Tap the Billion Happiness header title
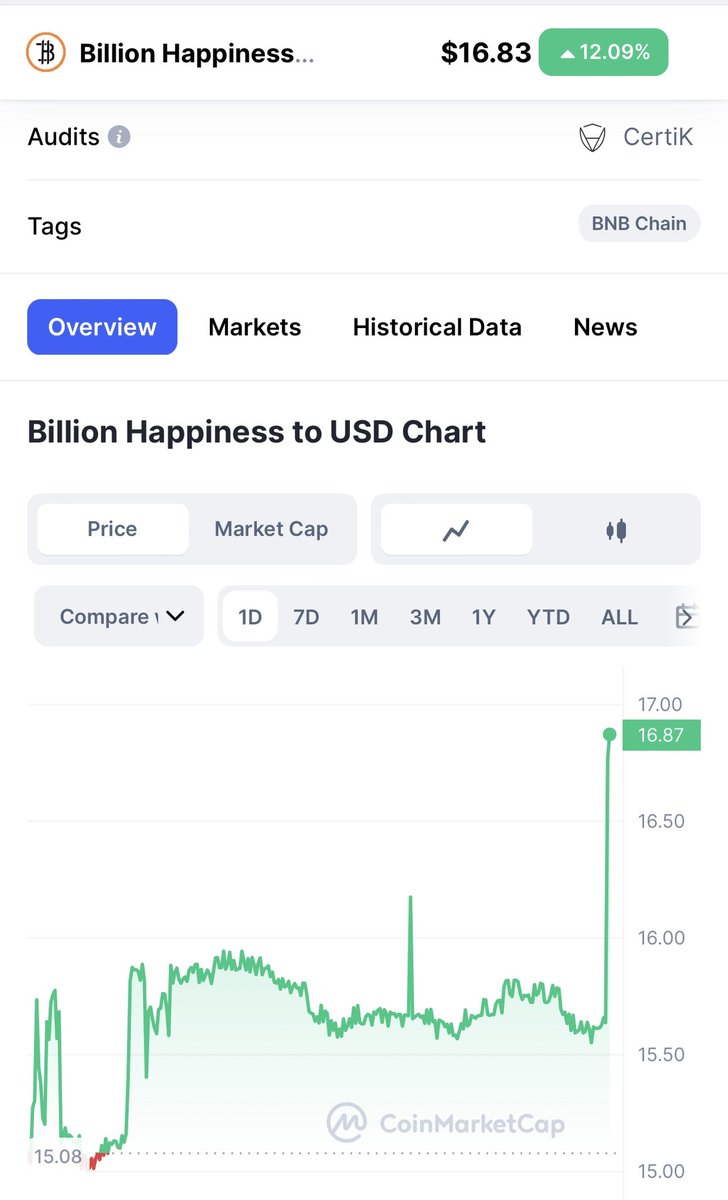The width and height of the screenshot is (728, 1200). (197, 54)
